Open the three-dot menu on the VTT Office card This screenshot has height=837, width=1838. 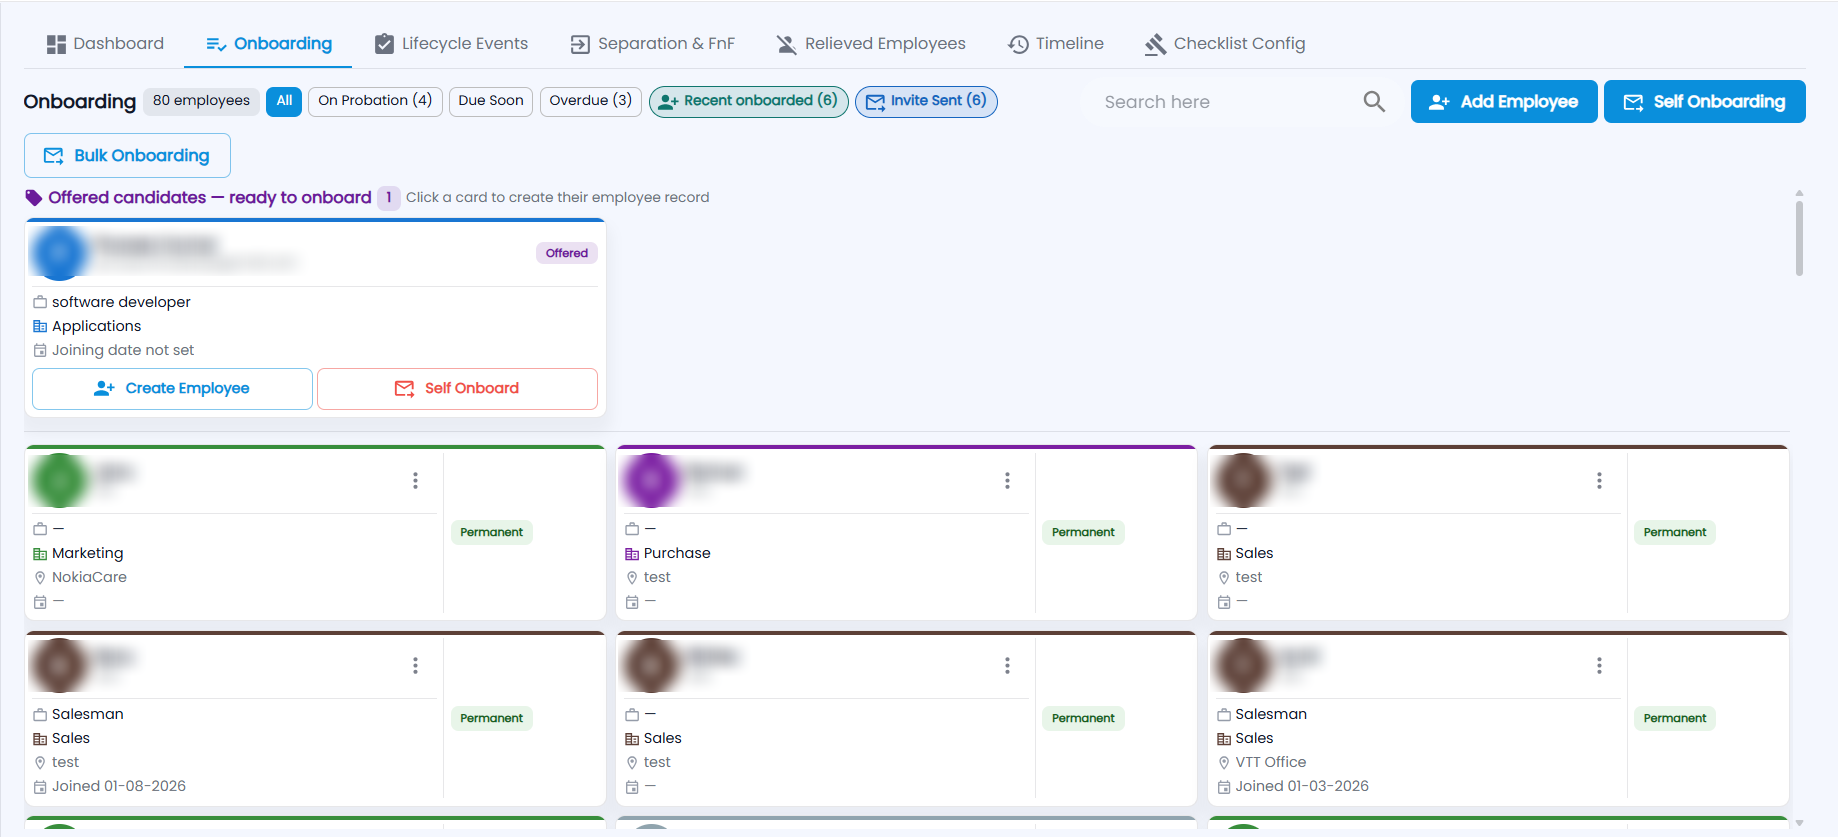[x=1599, y=666]
